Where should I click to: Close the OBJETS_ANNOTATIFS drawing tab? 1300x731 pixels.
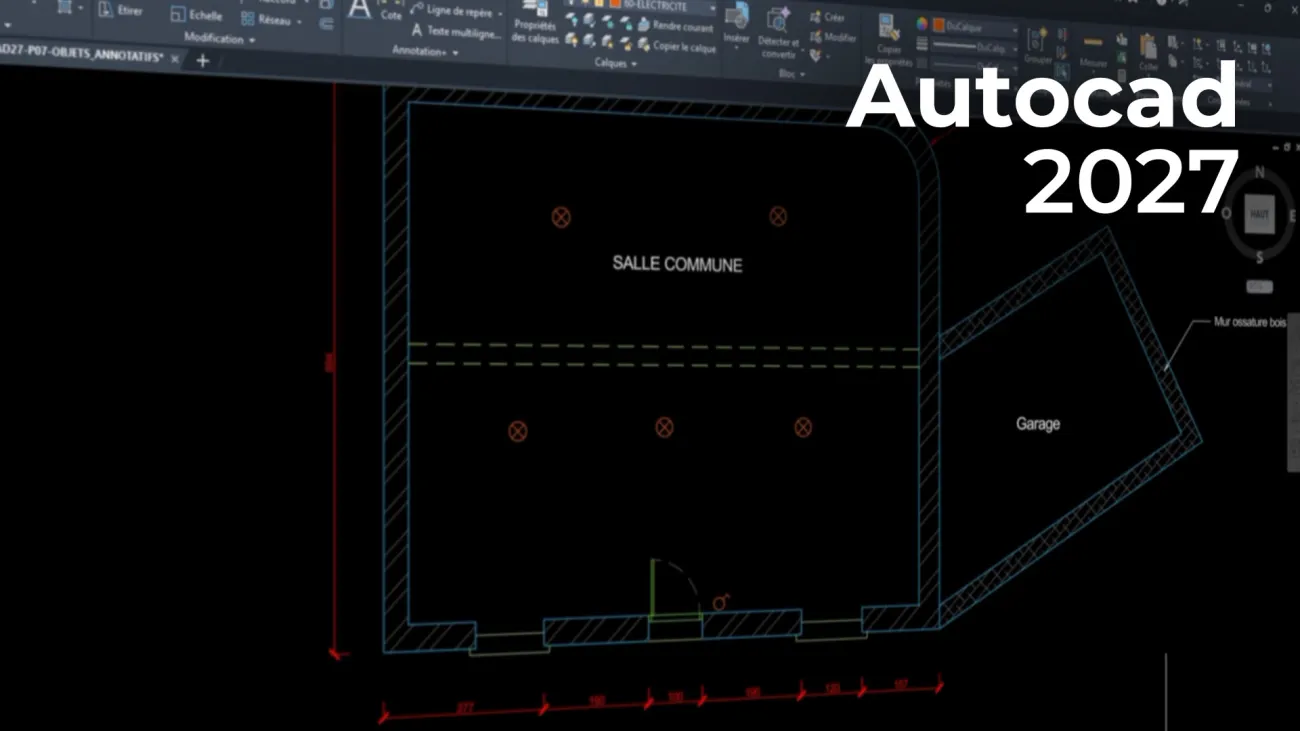(176, 59)
